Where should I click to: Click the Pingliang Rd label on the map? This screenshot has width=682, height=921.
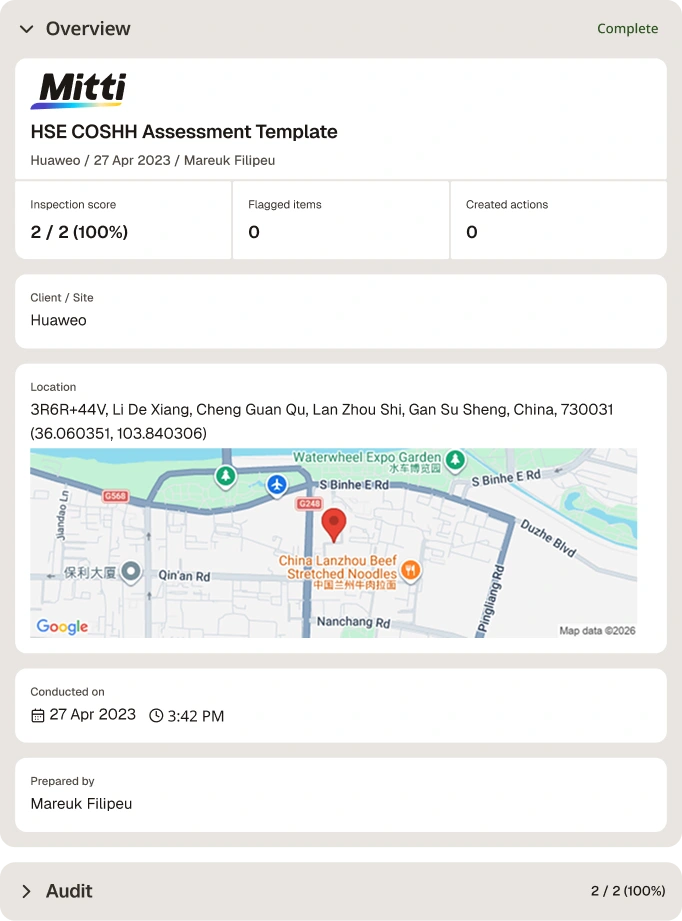click(490, 598)
